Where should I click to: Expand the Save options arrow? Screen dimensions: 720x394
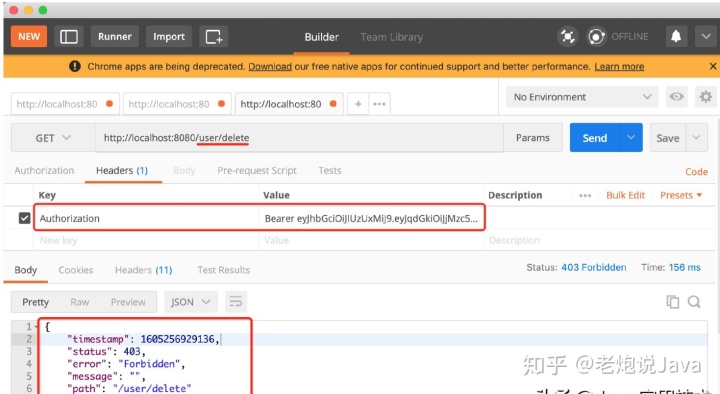coord(697,137)
